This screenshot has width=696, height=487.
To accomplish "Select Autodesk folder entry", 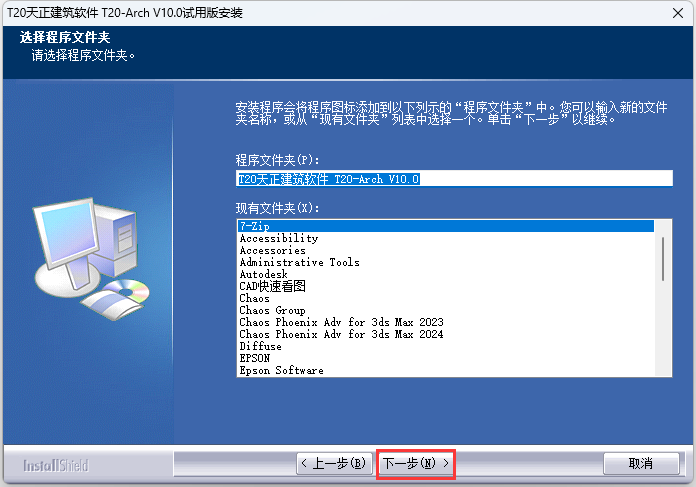I will (446, 274).
